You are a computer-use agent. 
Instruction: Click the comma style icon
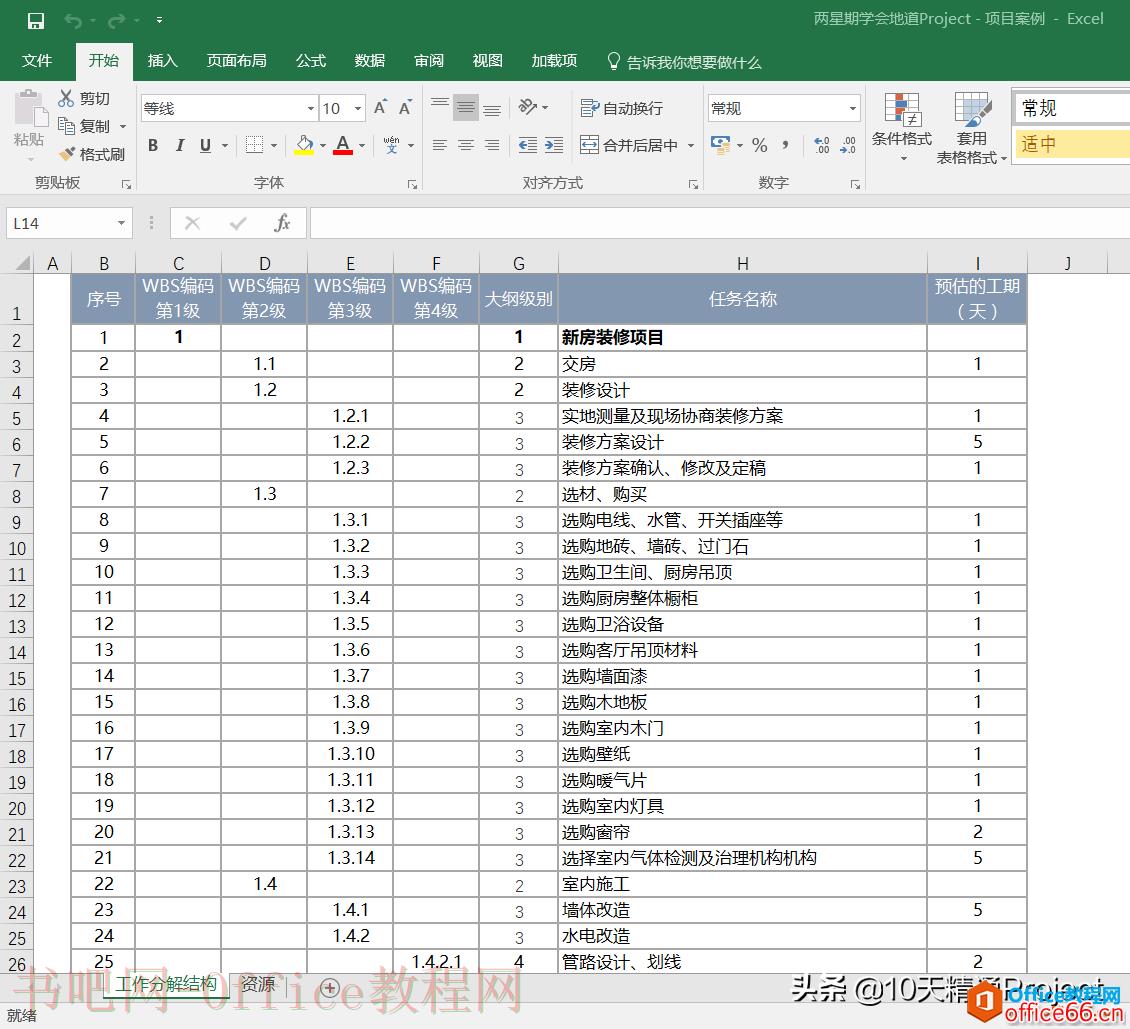point(786,146)
